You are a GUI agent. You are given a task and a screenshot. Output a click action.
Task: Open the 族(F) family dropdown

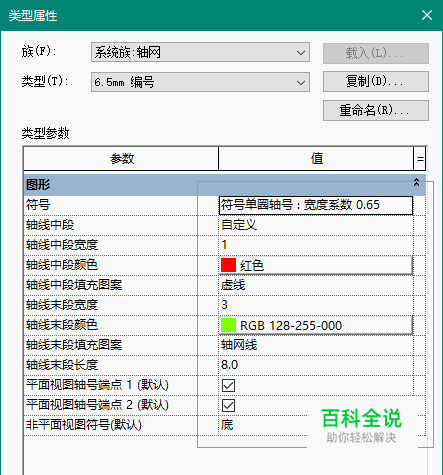[200, 52]
